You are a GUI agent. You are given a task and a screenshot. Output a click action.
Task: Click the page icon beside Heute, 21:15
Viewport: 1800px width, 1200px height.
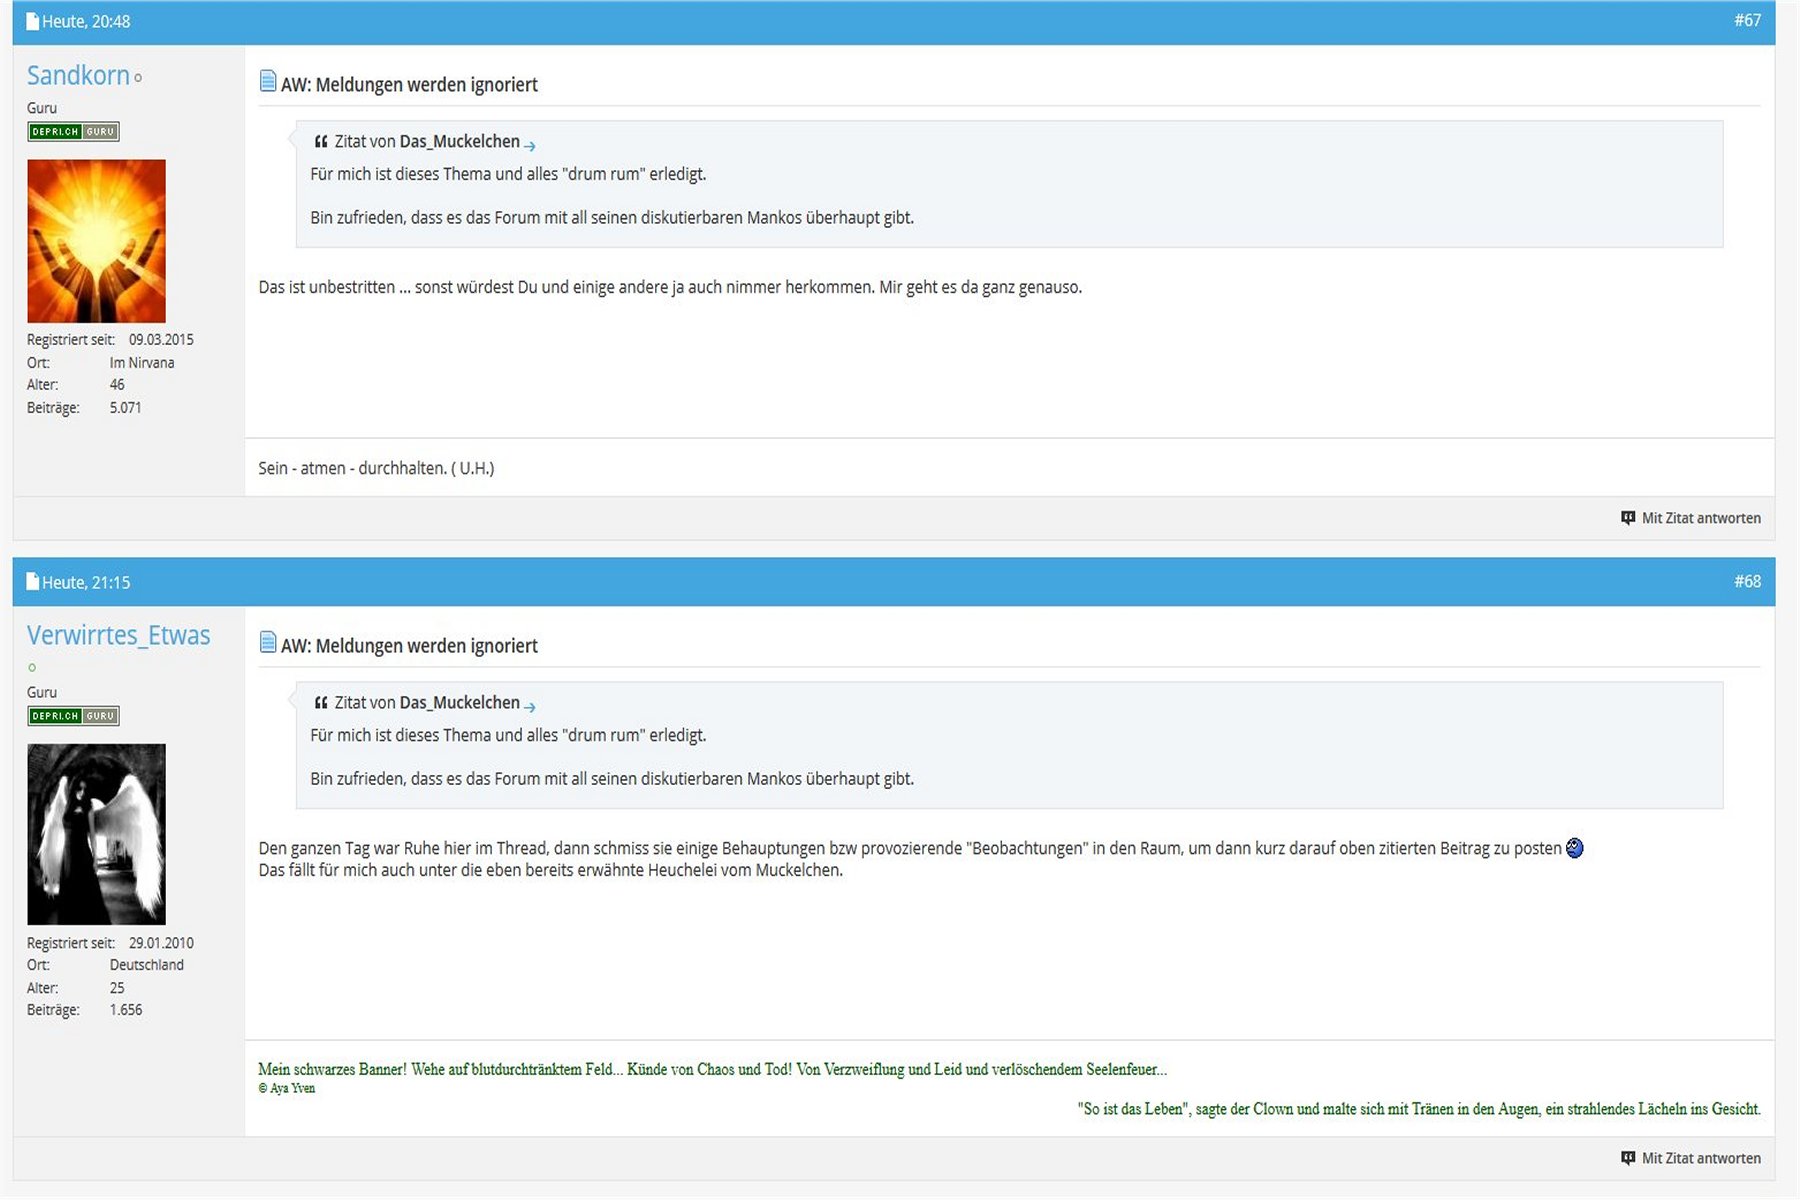coord(32,582)
